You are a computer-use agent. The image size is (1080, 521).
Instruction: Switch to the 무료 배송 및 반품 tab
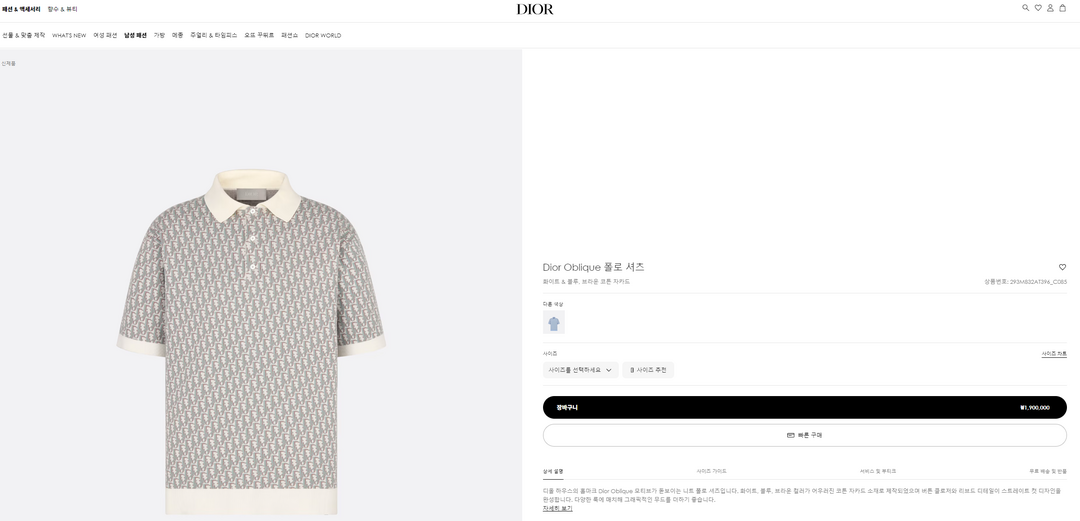tap(1048, 471)
